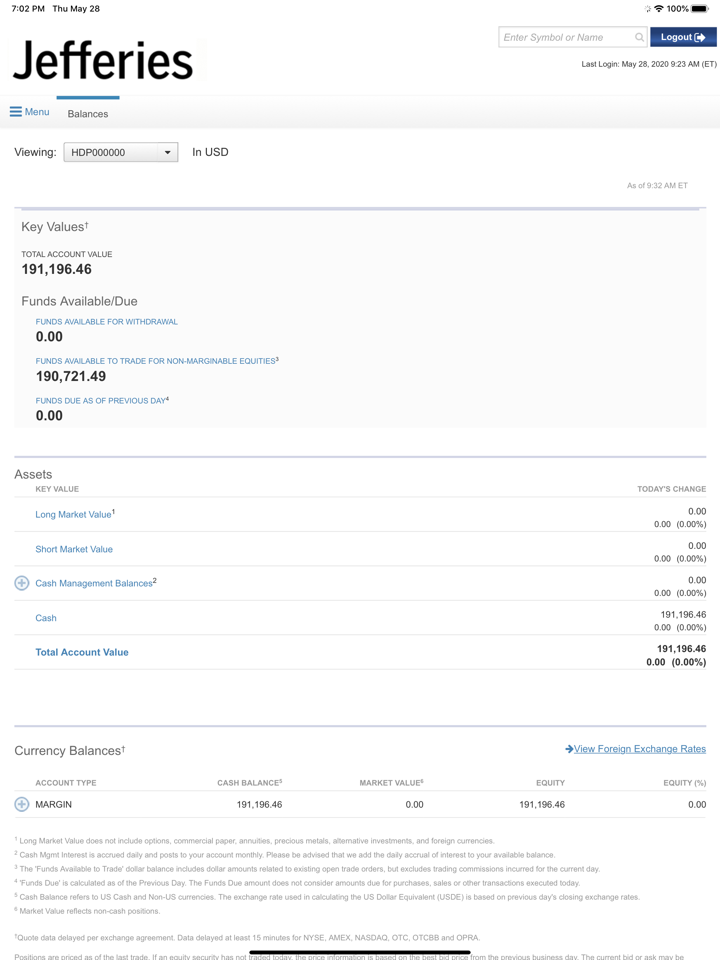This screenshot has width=720, height=960.
Task: Open Total Account Value link
Action: [82, 652]
